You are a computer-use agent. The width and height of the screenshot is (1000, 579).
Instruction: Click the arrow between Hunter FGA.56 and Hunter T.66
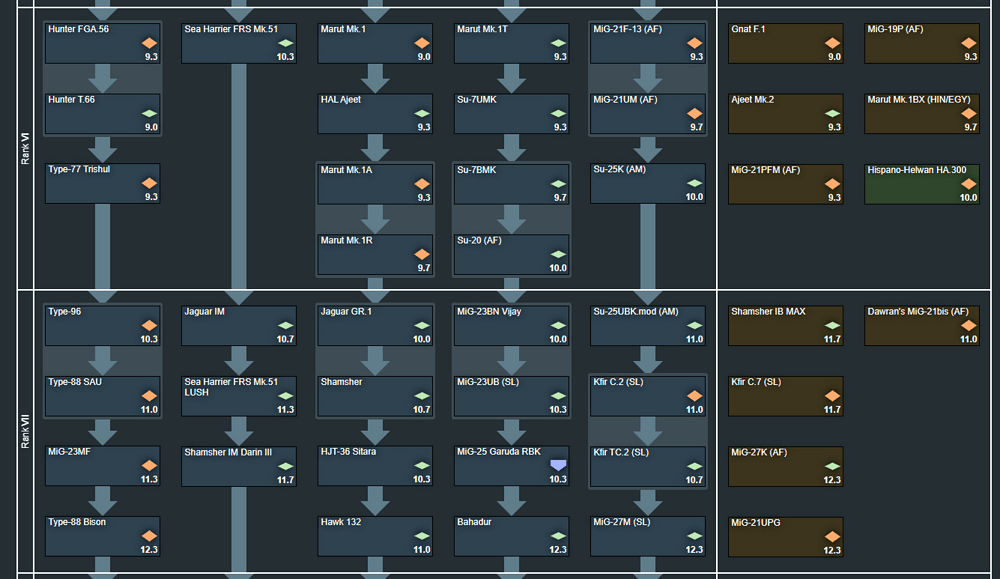click(x=102, y=78)
